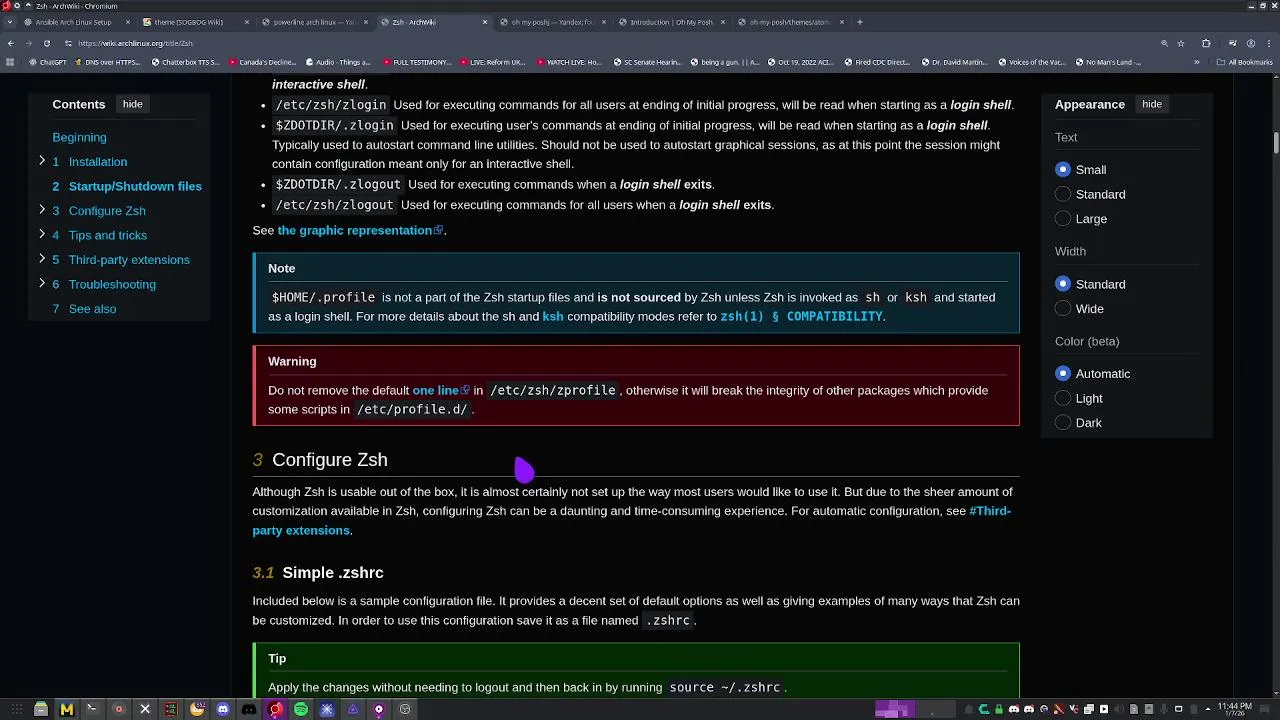This screenshot has width=1280, height=720.
Task: Hide the Contents sidebar
Action: coord(133,104)
